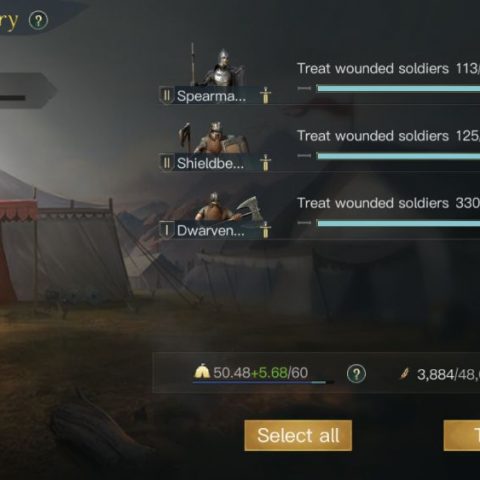Screen dimensions: 480x480
Task: Select the Spearman soldier portrait
Action: point(218,66)
